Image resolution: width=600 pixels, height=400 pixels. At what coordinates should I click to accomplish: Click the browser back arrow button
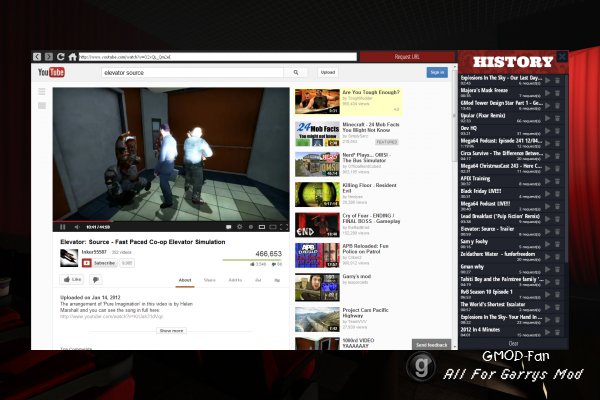37,57
